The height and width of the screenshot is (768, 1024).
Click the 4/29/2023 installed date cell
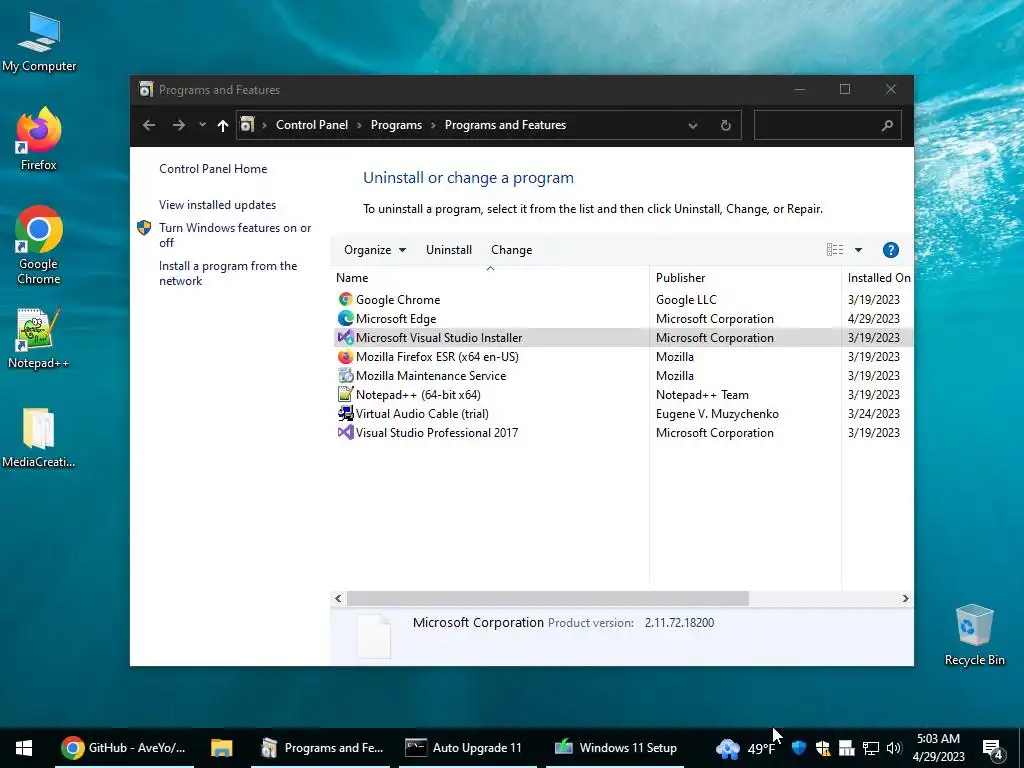pyautogui.click(x=873, y=318)
